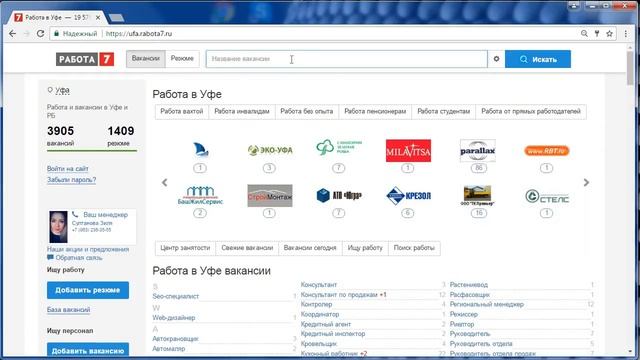Open the Свежие вакансии tab
This screenshot has height=360, width=640.
(x=247, y=248)
